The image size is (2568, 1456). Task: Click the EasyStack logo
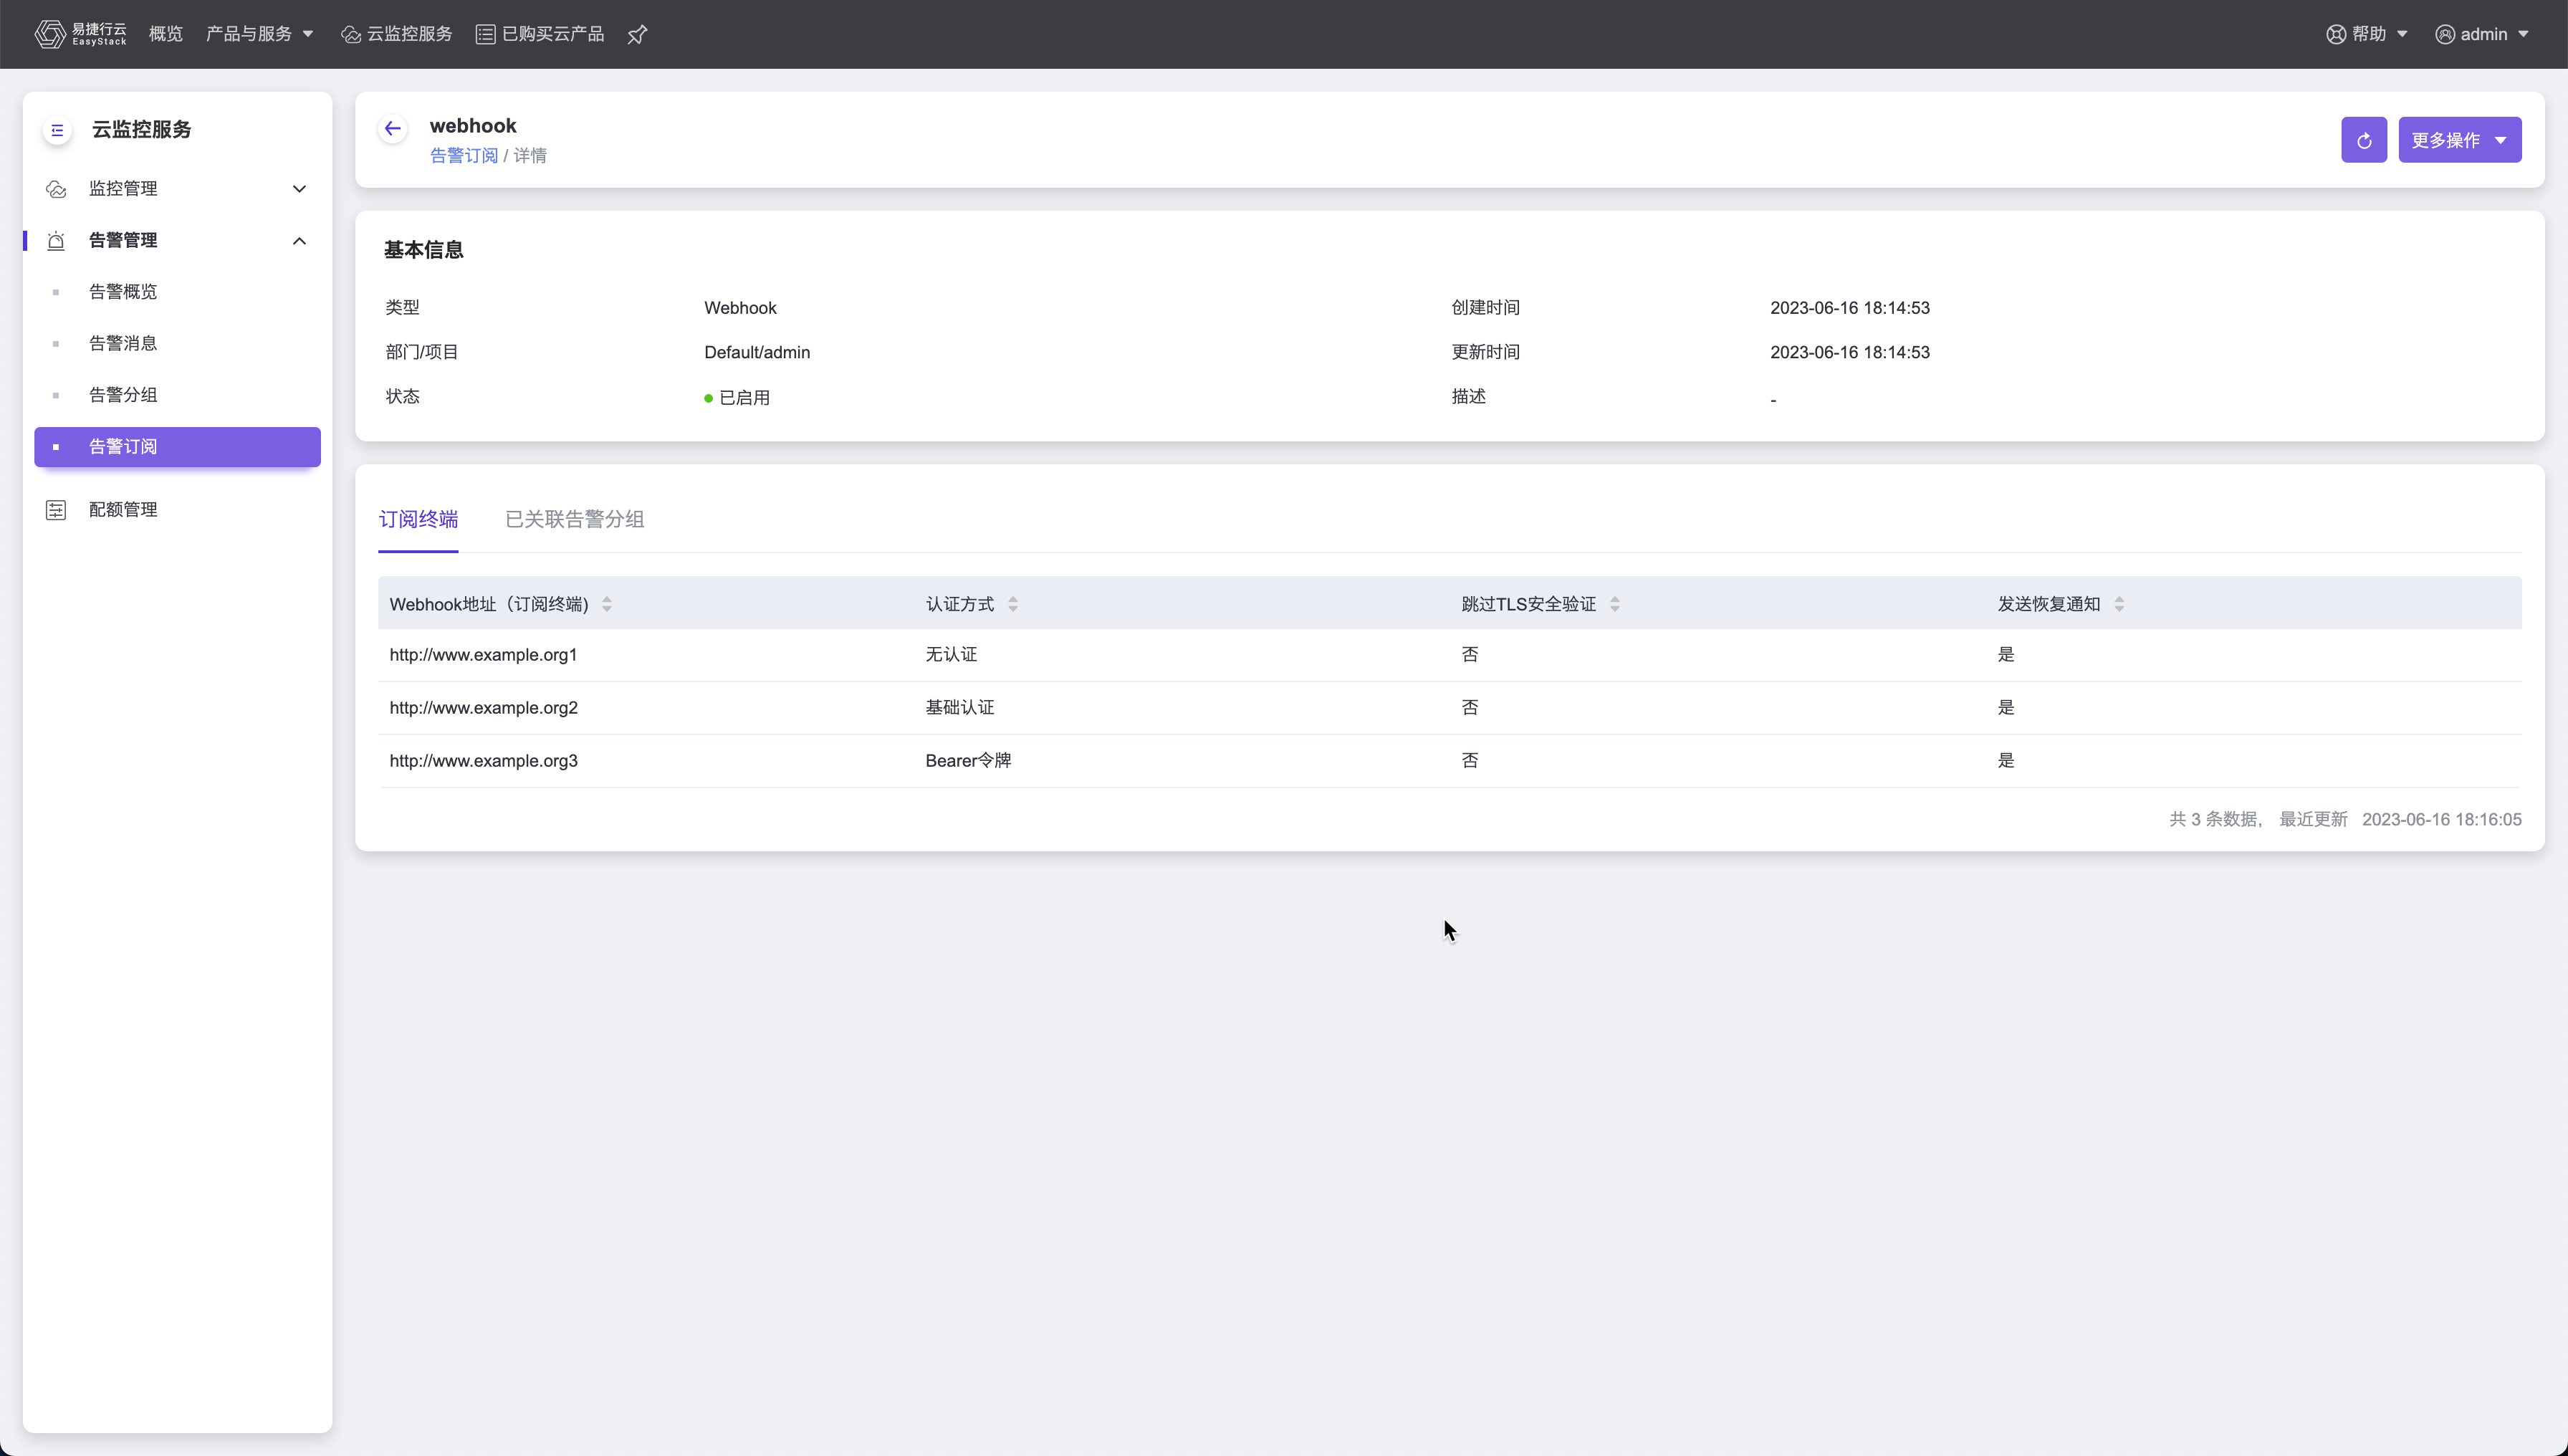pos(80,34)
